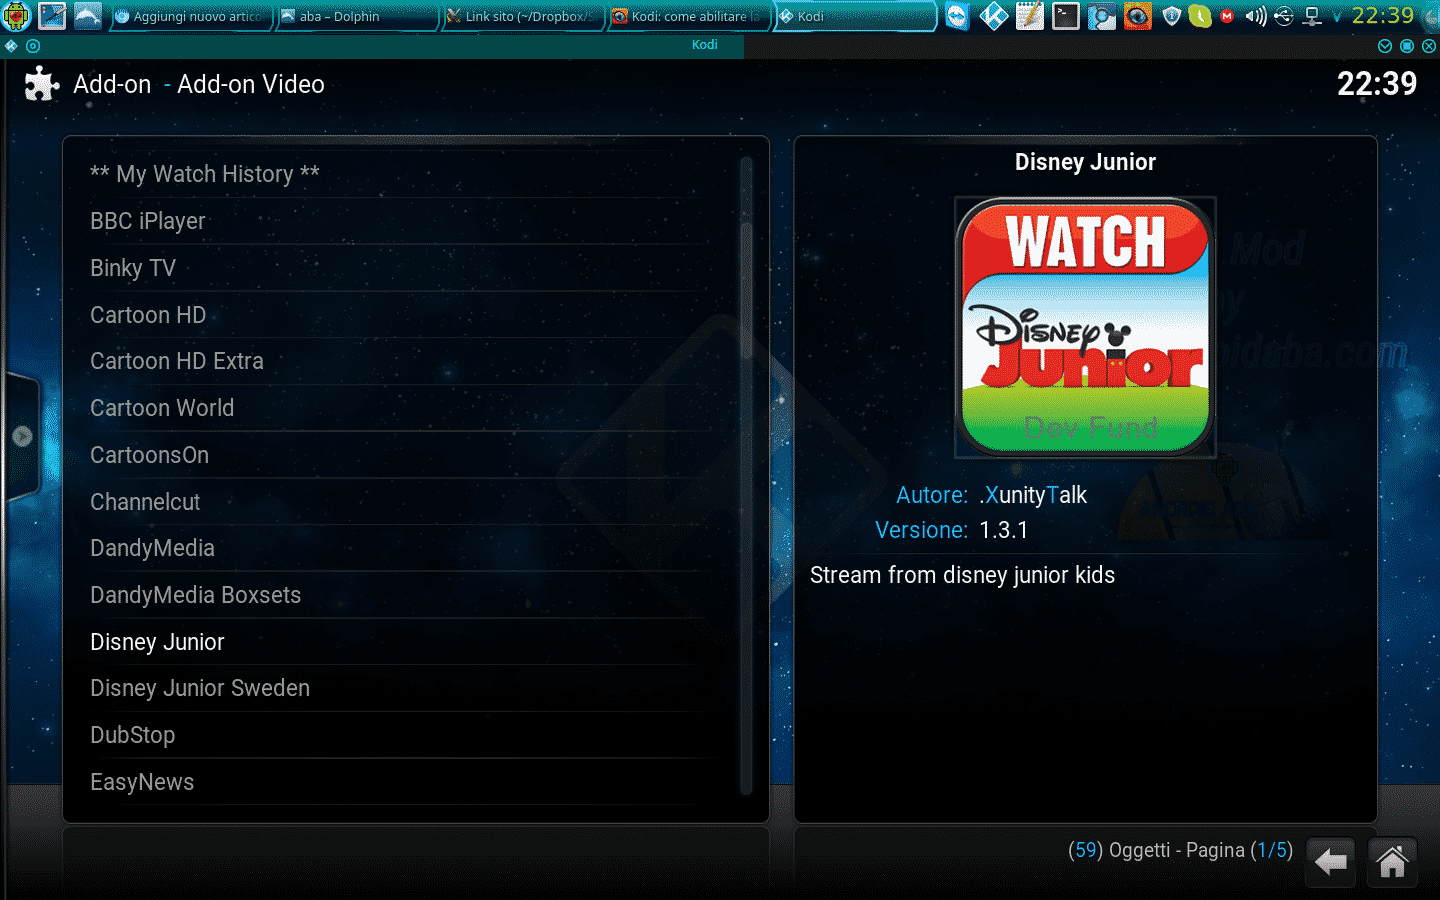Expand the left side panel arrow

point(22,437)
